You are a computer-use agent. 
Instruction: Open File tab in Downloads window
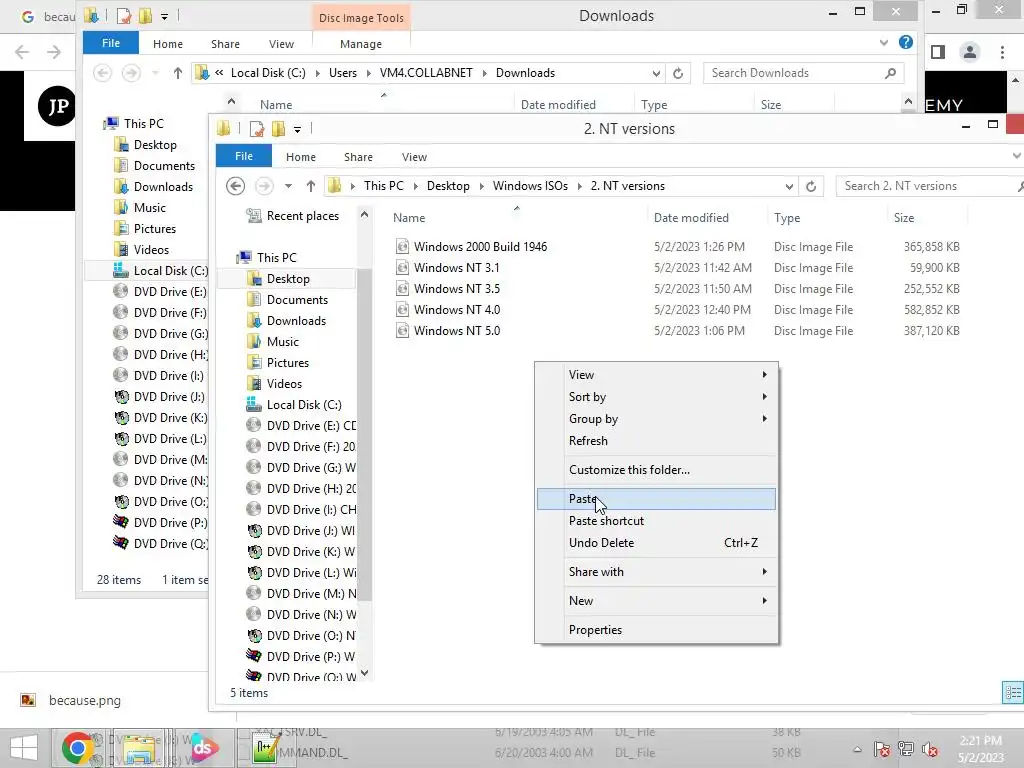pyautogui.click(x=110, y=43)
